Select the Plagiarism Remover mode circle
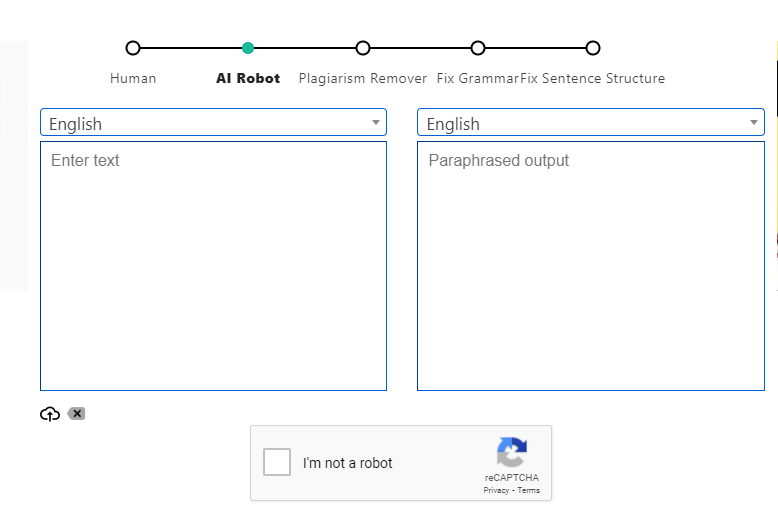 click(x=363, y=48)
